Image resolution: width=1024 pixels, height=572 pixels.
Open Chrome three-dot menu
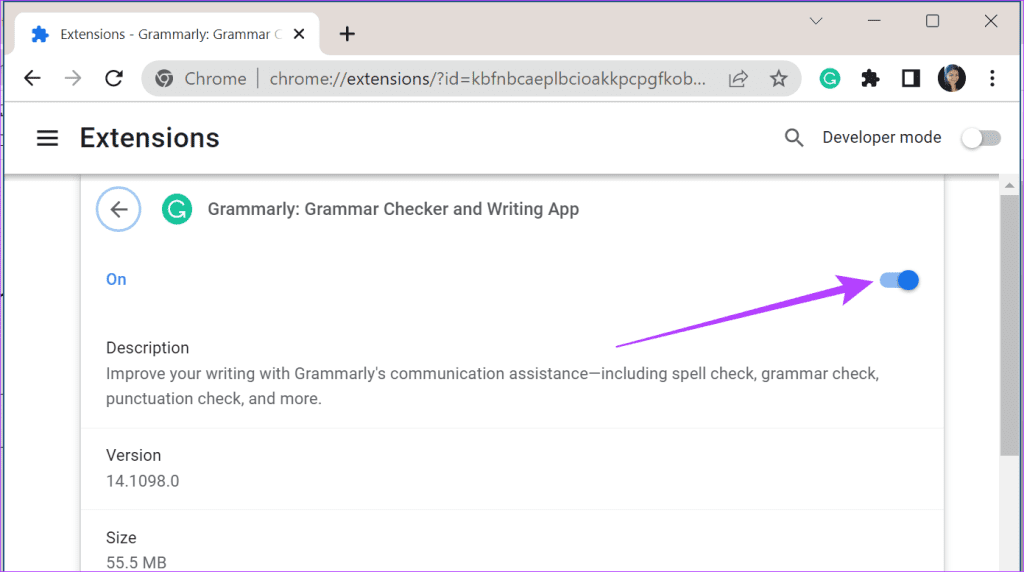pos(992,78)
